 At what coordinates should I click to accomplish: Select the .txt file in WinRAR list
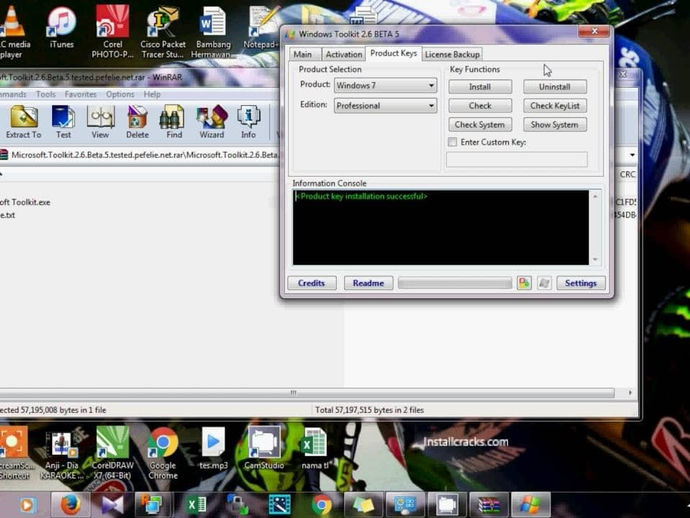point(7,215)
